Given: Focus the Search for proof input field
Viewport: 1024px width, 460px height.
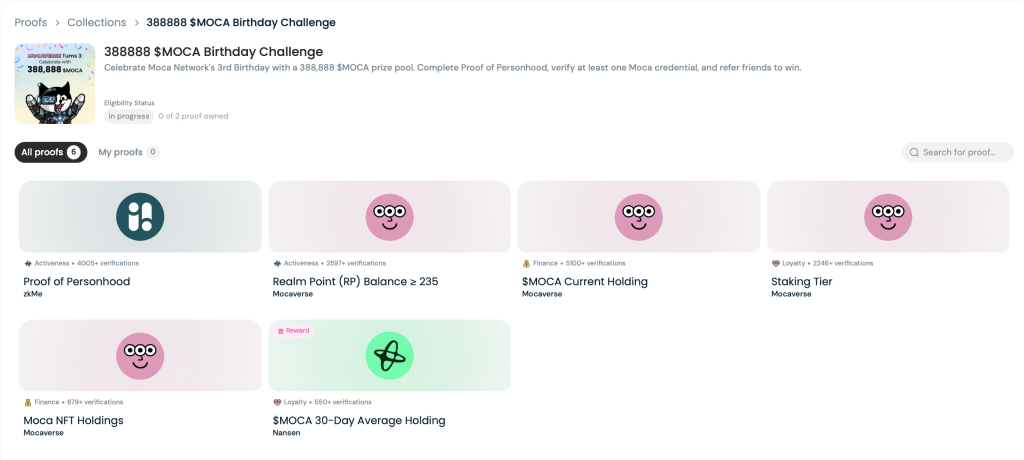Looking at the screenshot, I should 962,153.
